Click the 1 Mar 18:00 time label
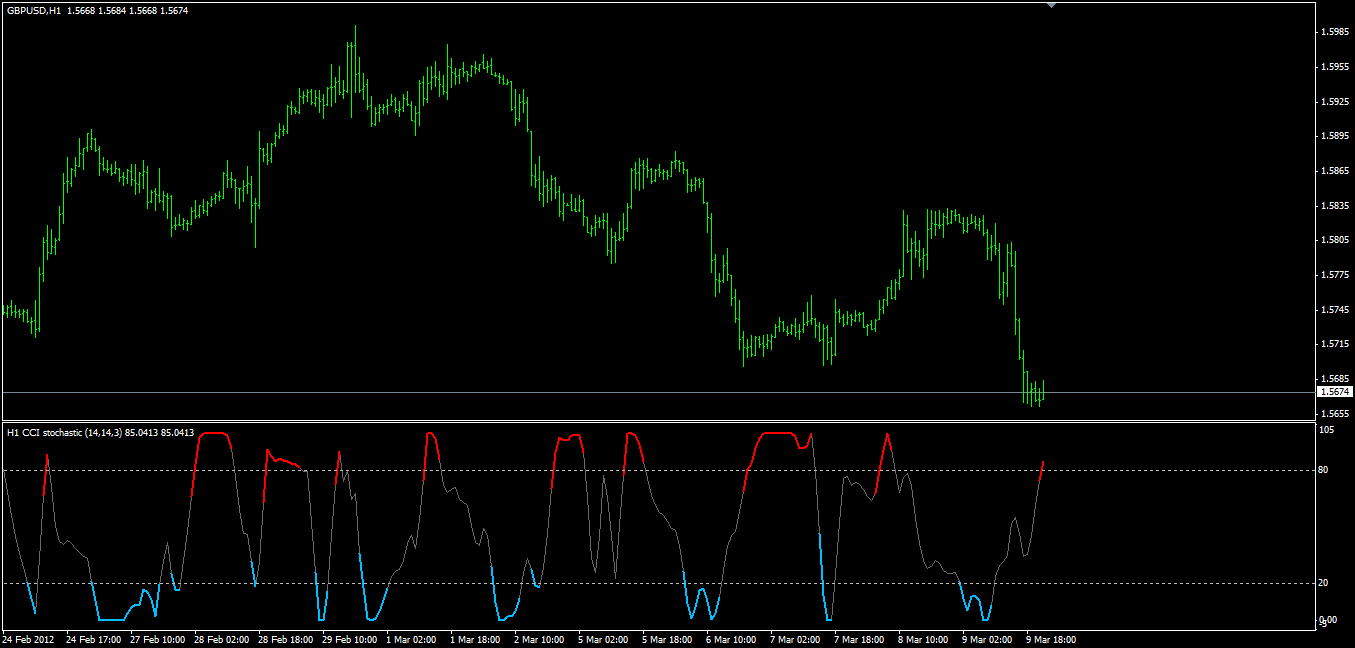The width and height of the screenshot is (1355, 648). click(x=476, y=638)
